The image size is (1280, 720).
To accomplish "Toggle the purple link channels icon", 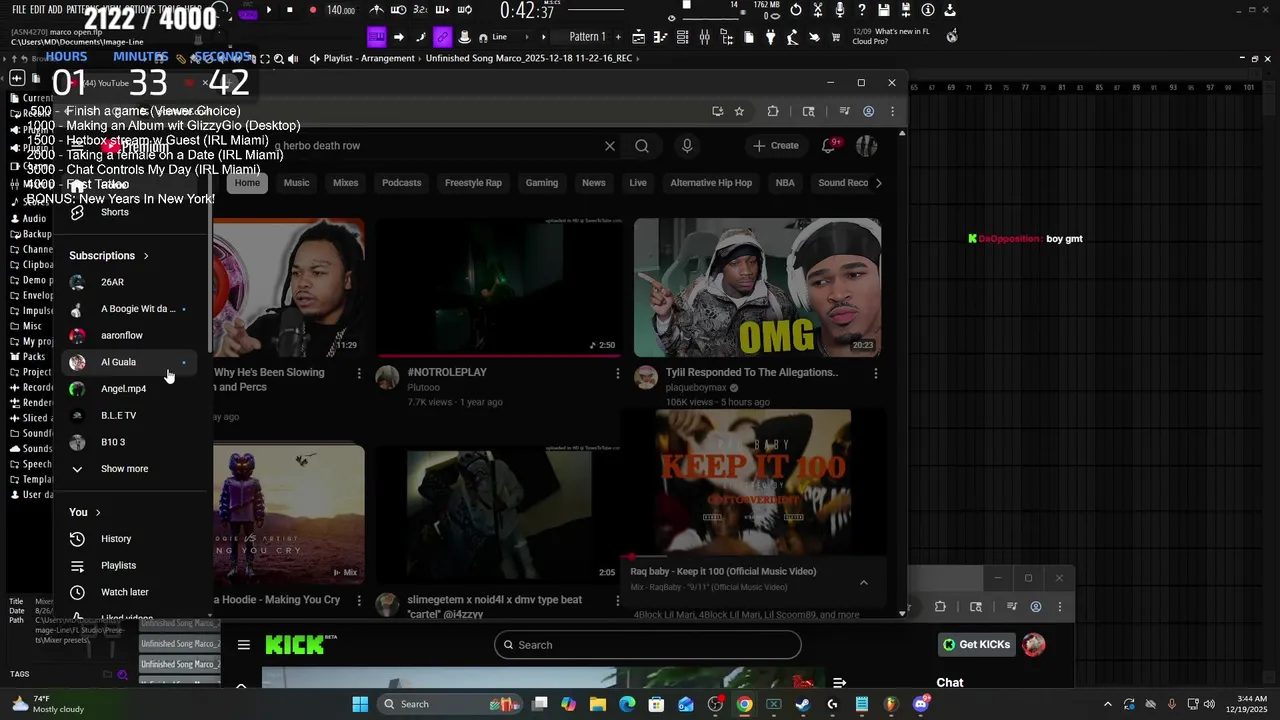I will coord(442,37).
